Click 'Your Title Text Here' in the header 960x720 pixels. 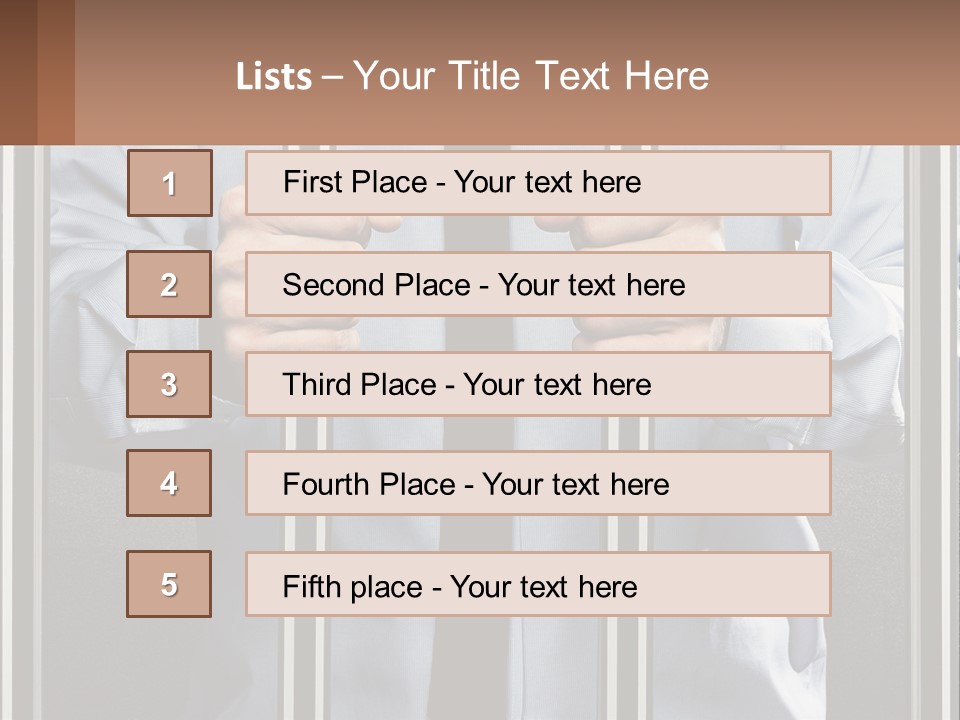530,76
